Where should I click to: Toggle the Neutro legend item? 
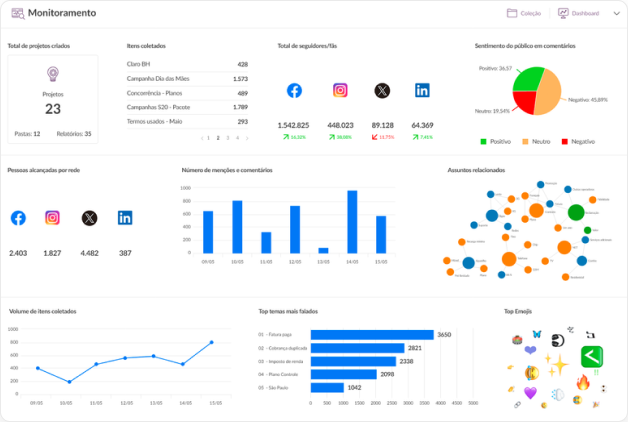tap(536, 142)
